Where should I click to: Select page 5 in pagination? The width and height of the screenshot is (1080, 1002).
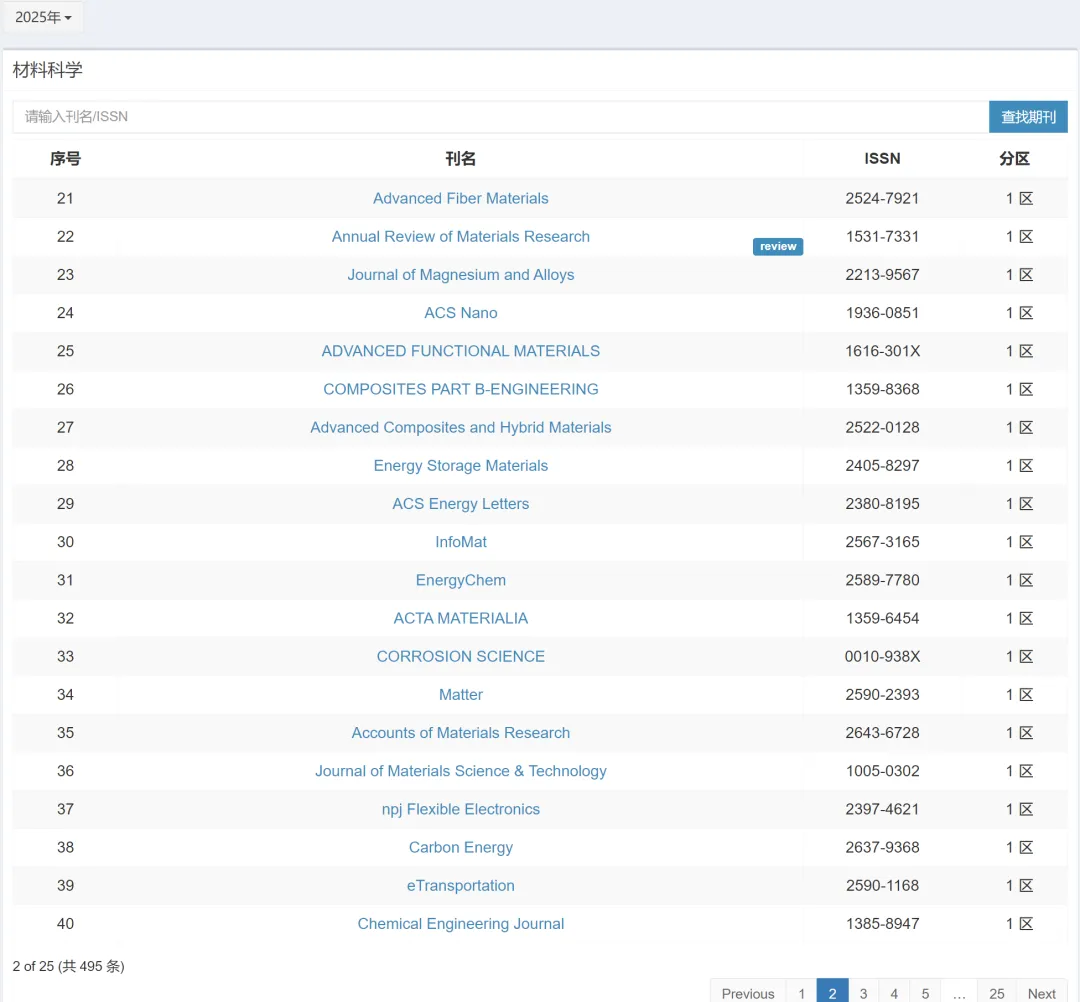click(925, 993)
